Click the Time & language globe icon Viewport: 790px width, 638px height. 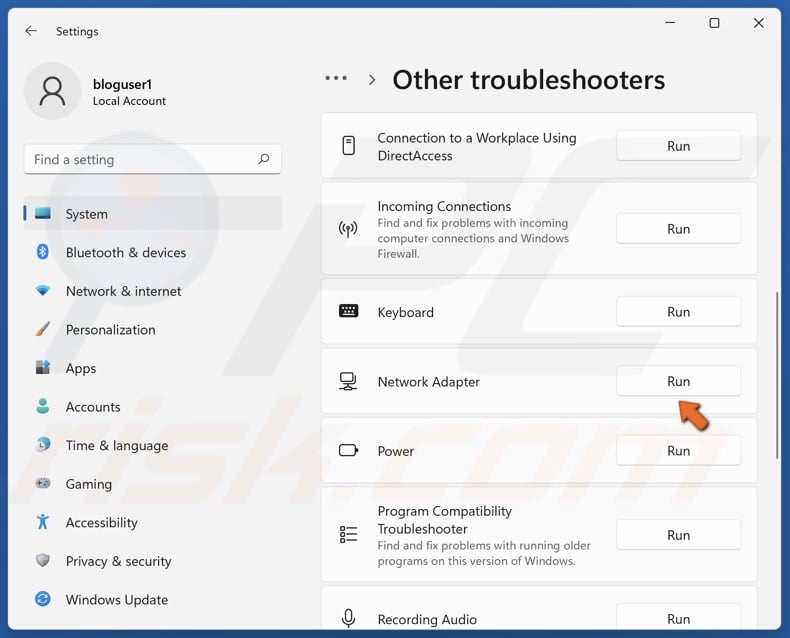point(43,444)
